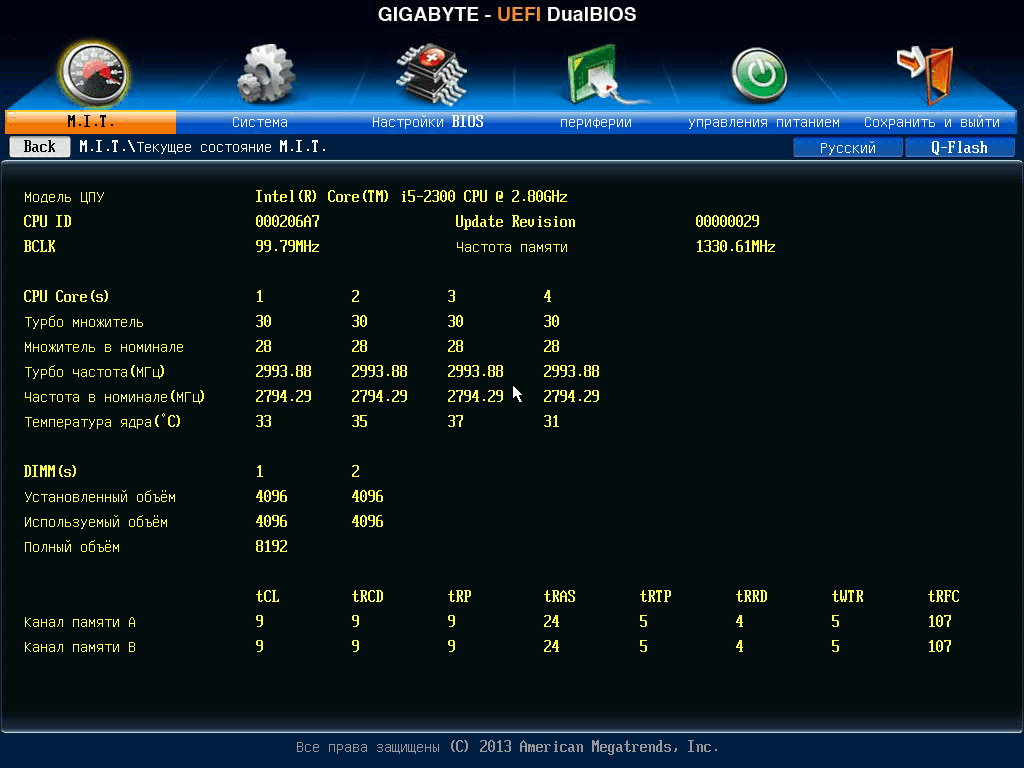Screen dimensions: 1024x768
Task: Go to Настройки BIOS tab
Action: tap(428, 122)
